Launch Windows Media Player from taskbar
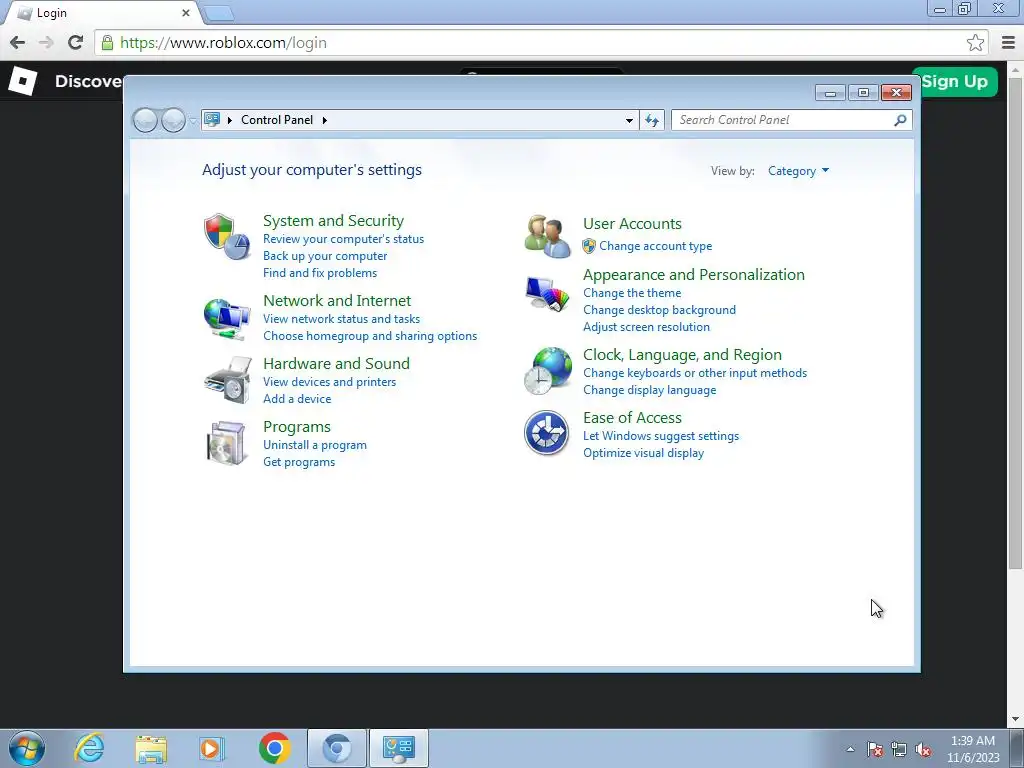This screenshot has width=1024, height=768. pyautogui.click(x=212, y=748)
